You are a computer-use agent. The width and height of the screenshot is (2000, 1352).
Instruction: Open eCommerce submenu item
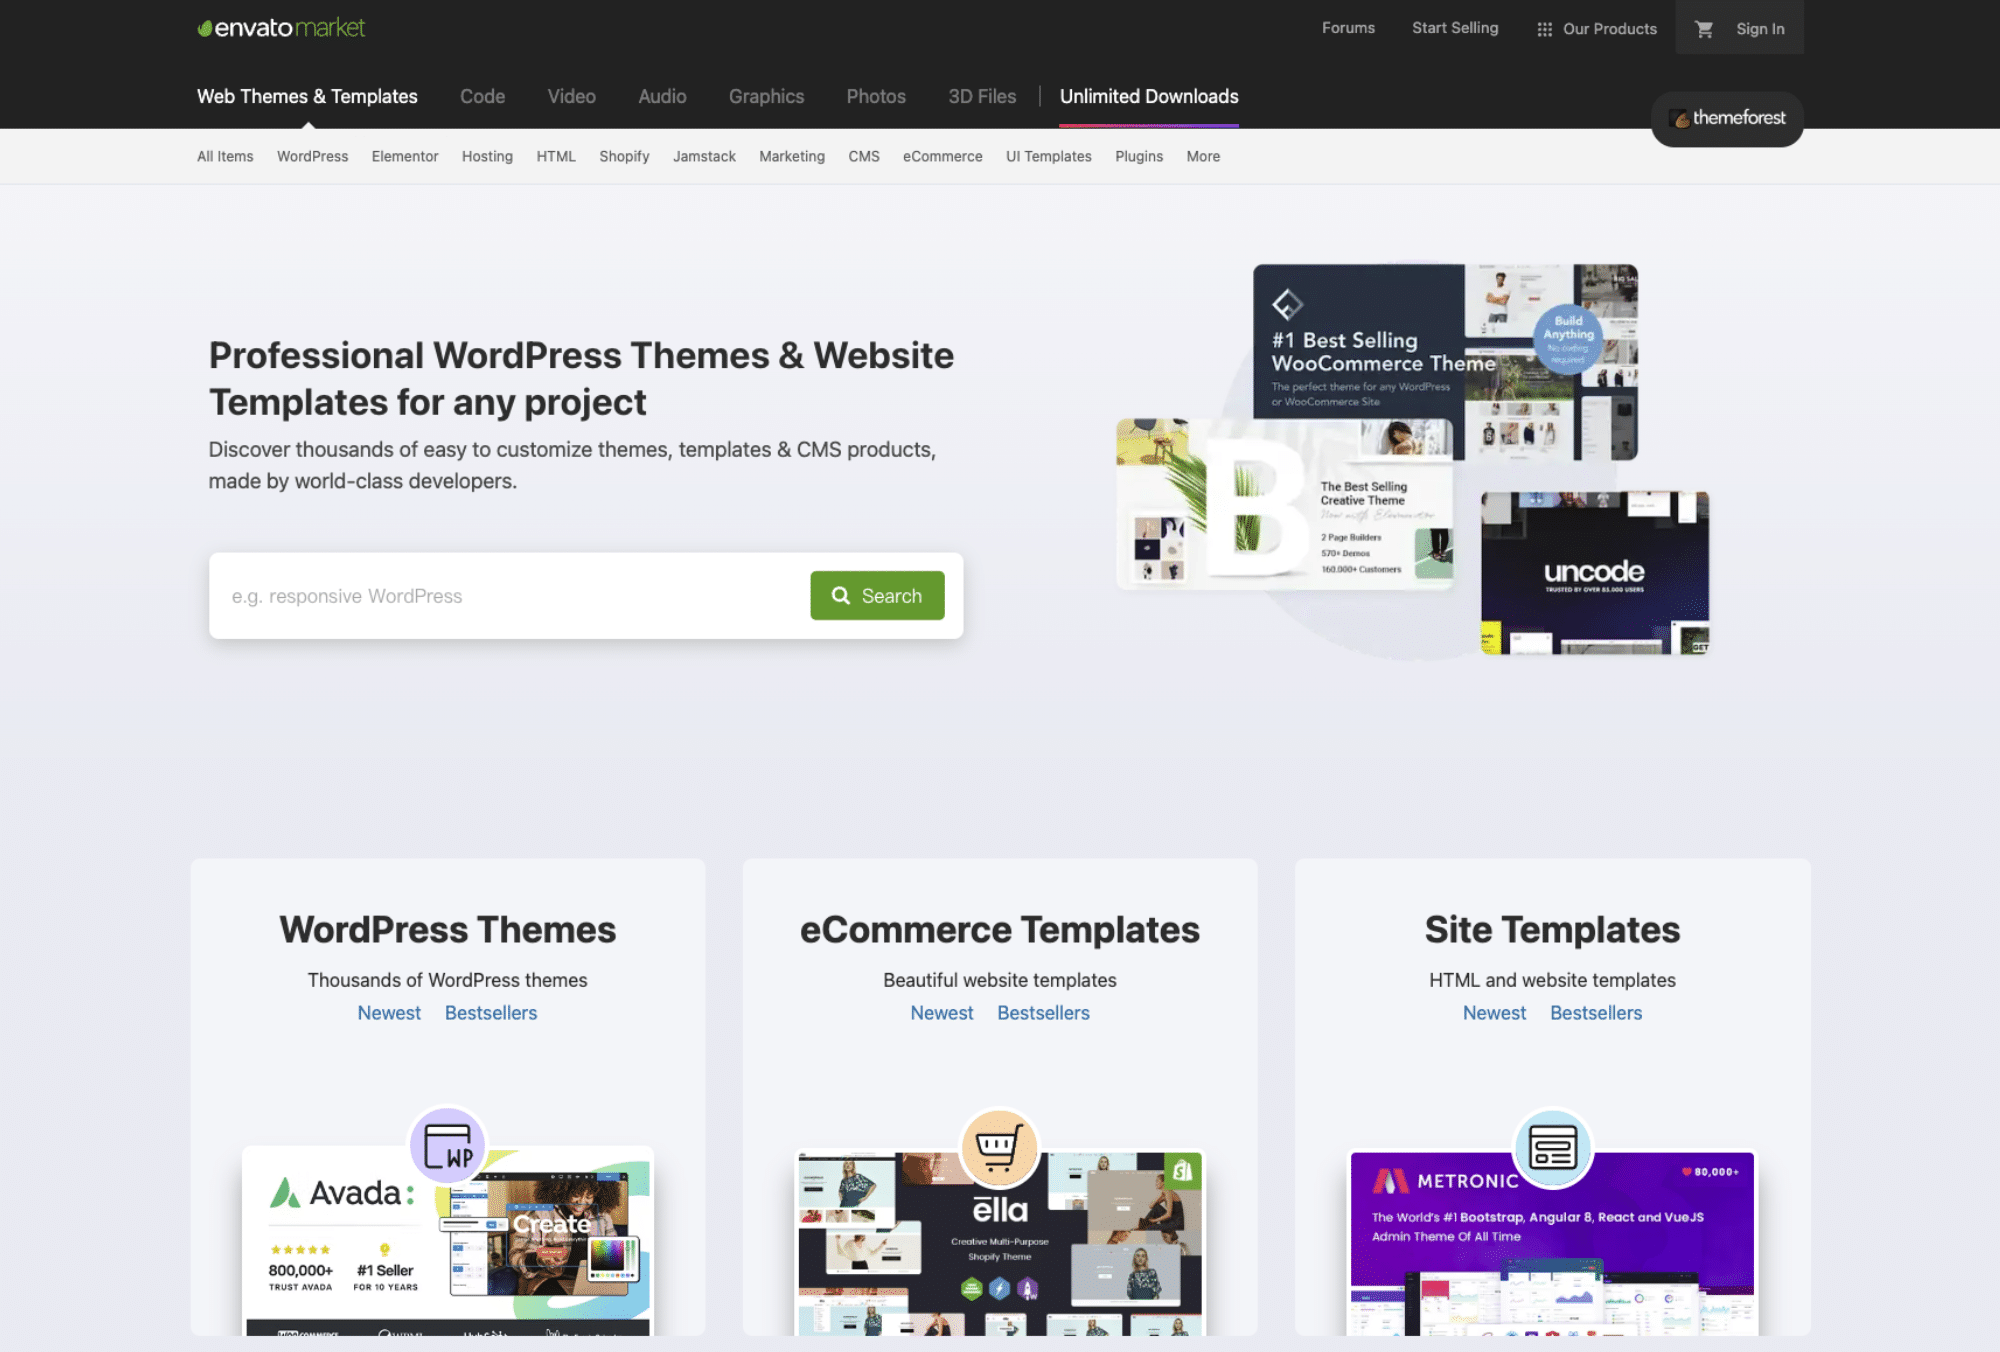pos(942,156)
